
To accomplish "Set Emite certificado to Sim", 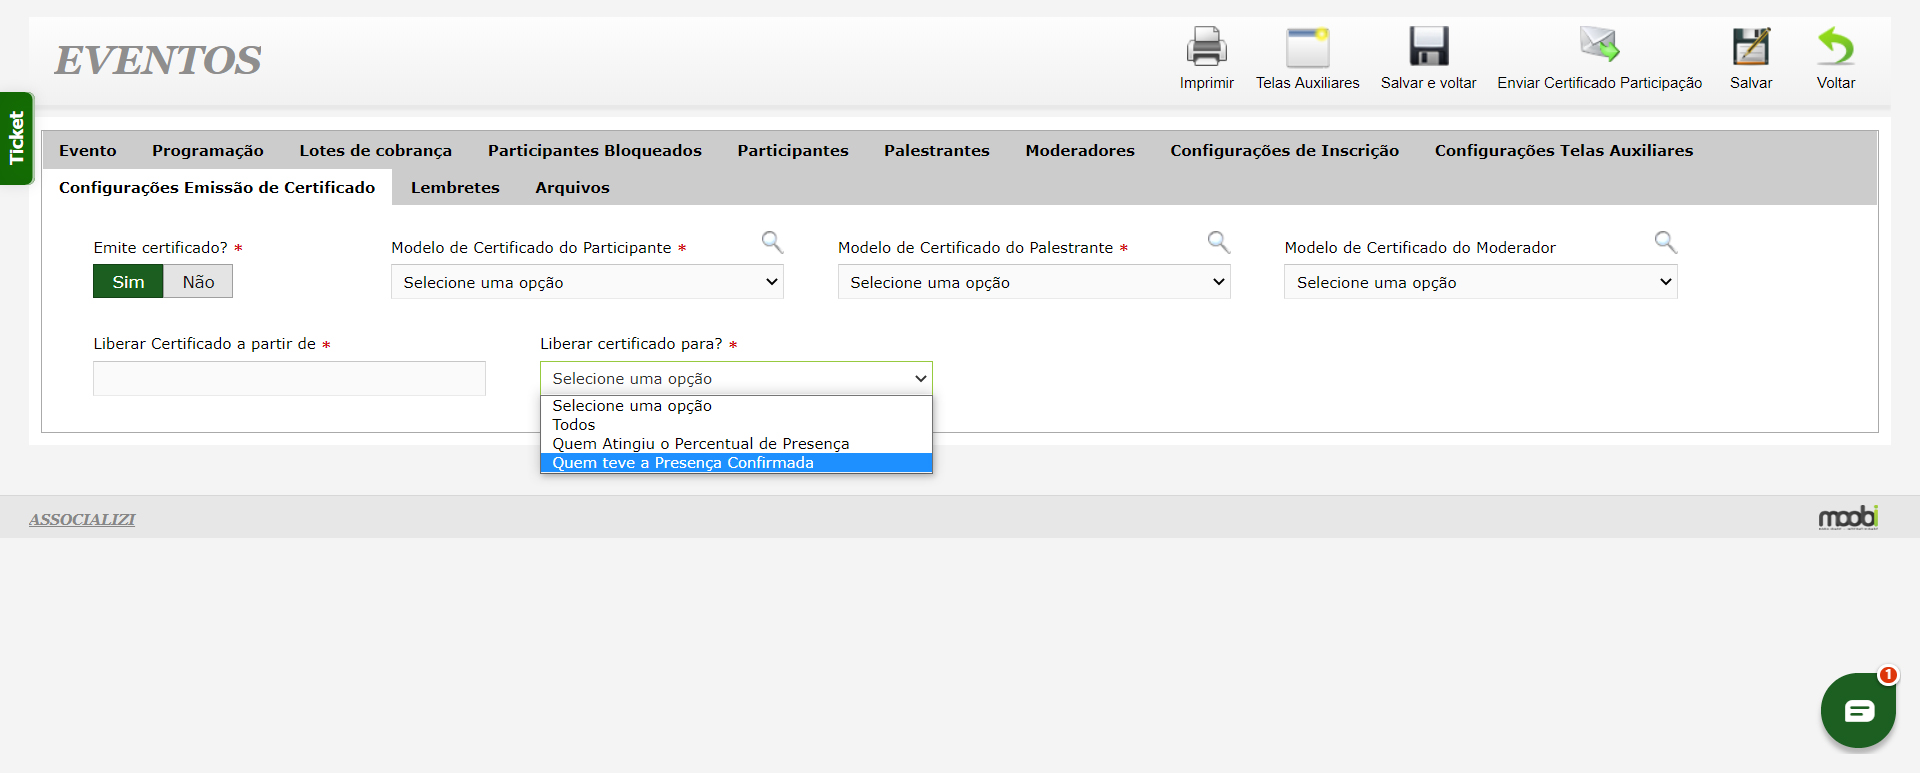I will click(128, 282).
